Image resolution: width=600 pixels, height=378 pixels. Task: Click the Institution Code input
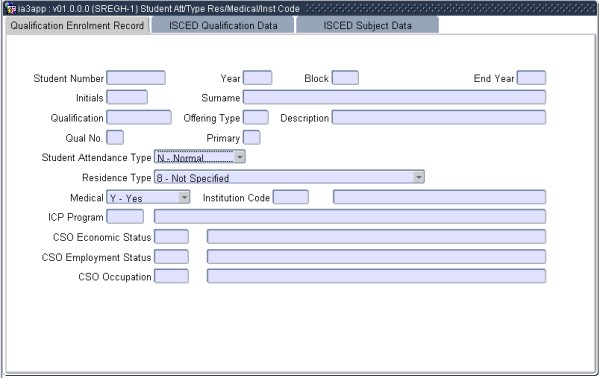pyautogui.click(x=291, y=197)
